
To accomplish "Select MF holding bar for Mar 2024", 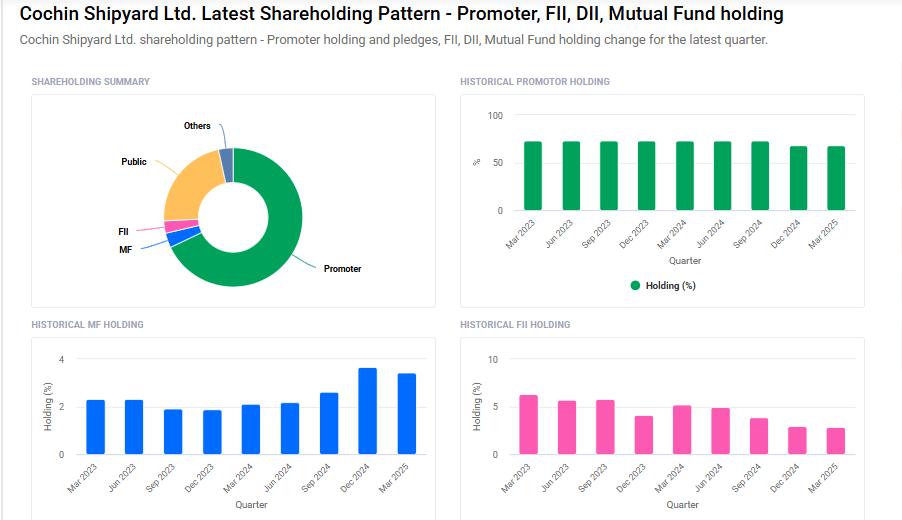I will (x=251, y=430).
